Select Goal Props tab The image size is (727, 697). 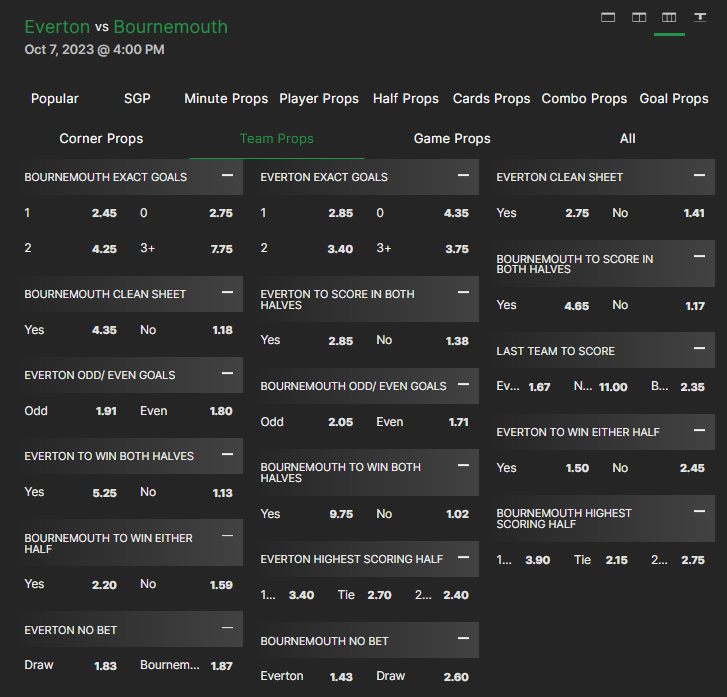coord(674,98)
